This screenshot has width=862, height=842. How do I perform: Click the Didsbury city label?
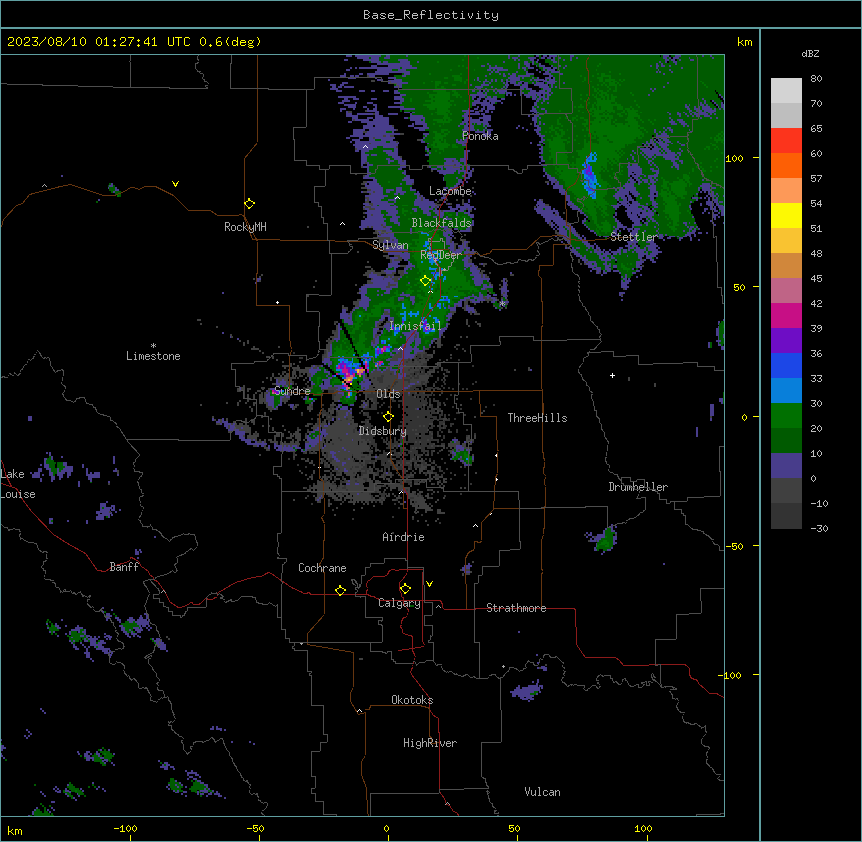click(383, 431)
